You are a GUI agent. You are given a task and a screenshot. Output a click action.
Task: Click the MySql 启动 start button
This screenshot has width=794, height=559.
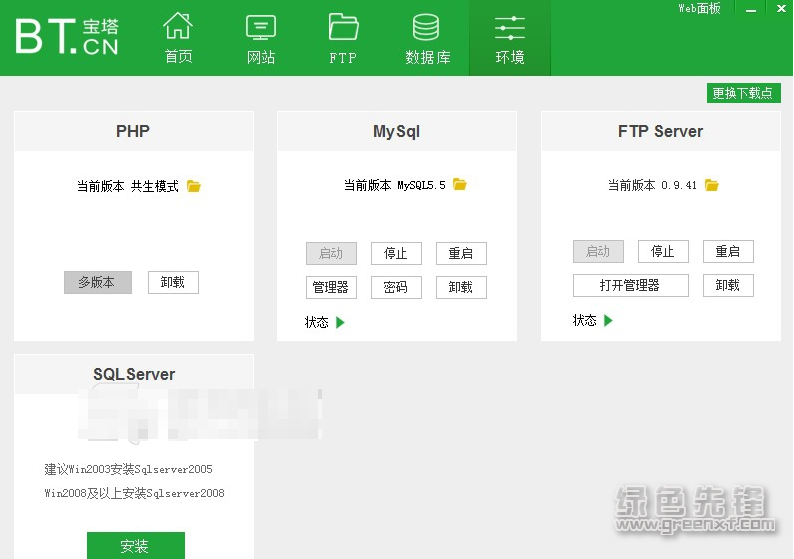point(331,253)
